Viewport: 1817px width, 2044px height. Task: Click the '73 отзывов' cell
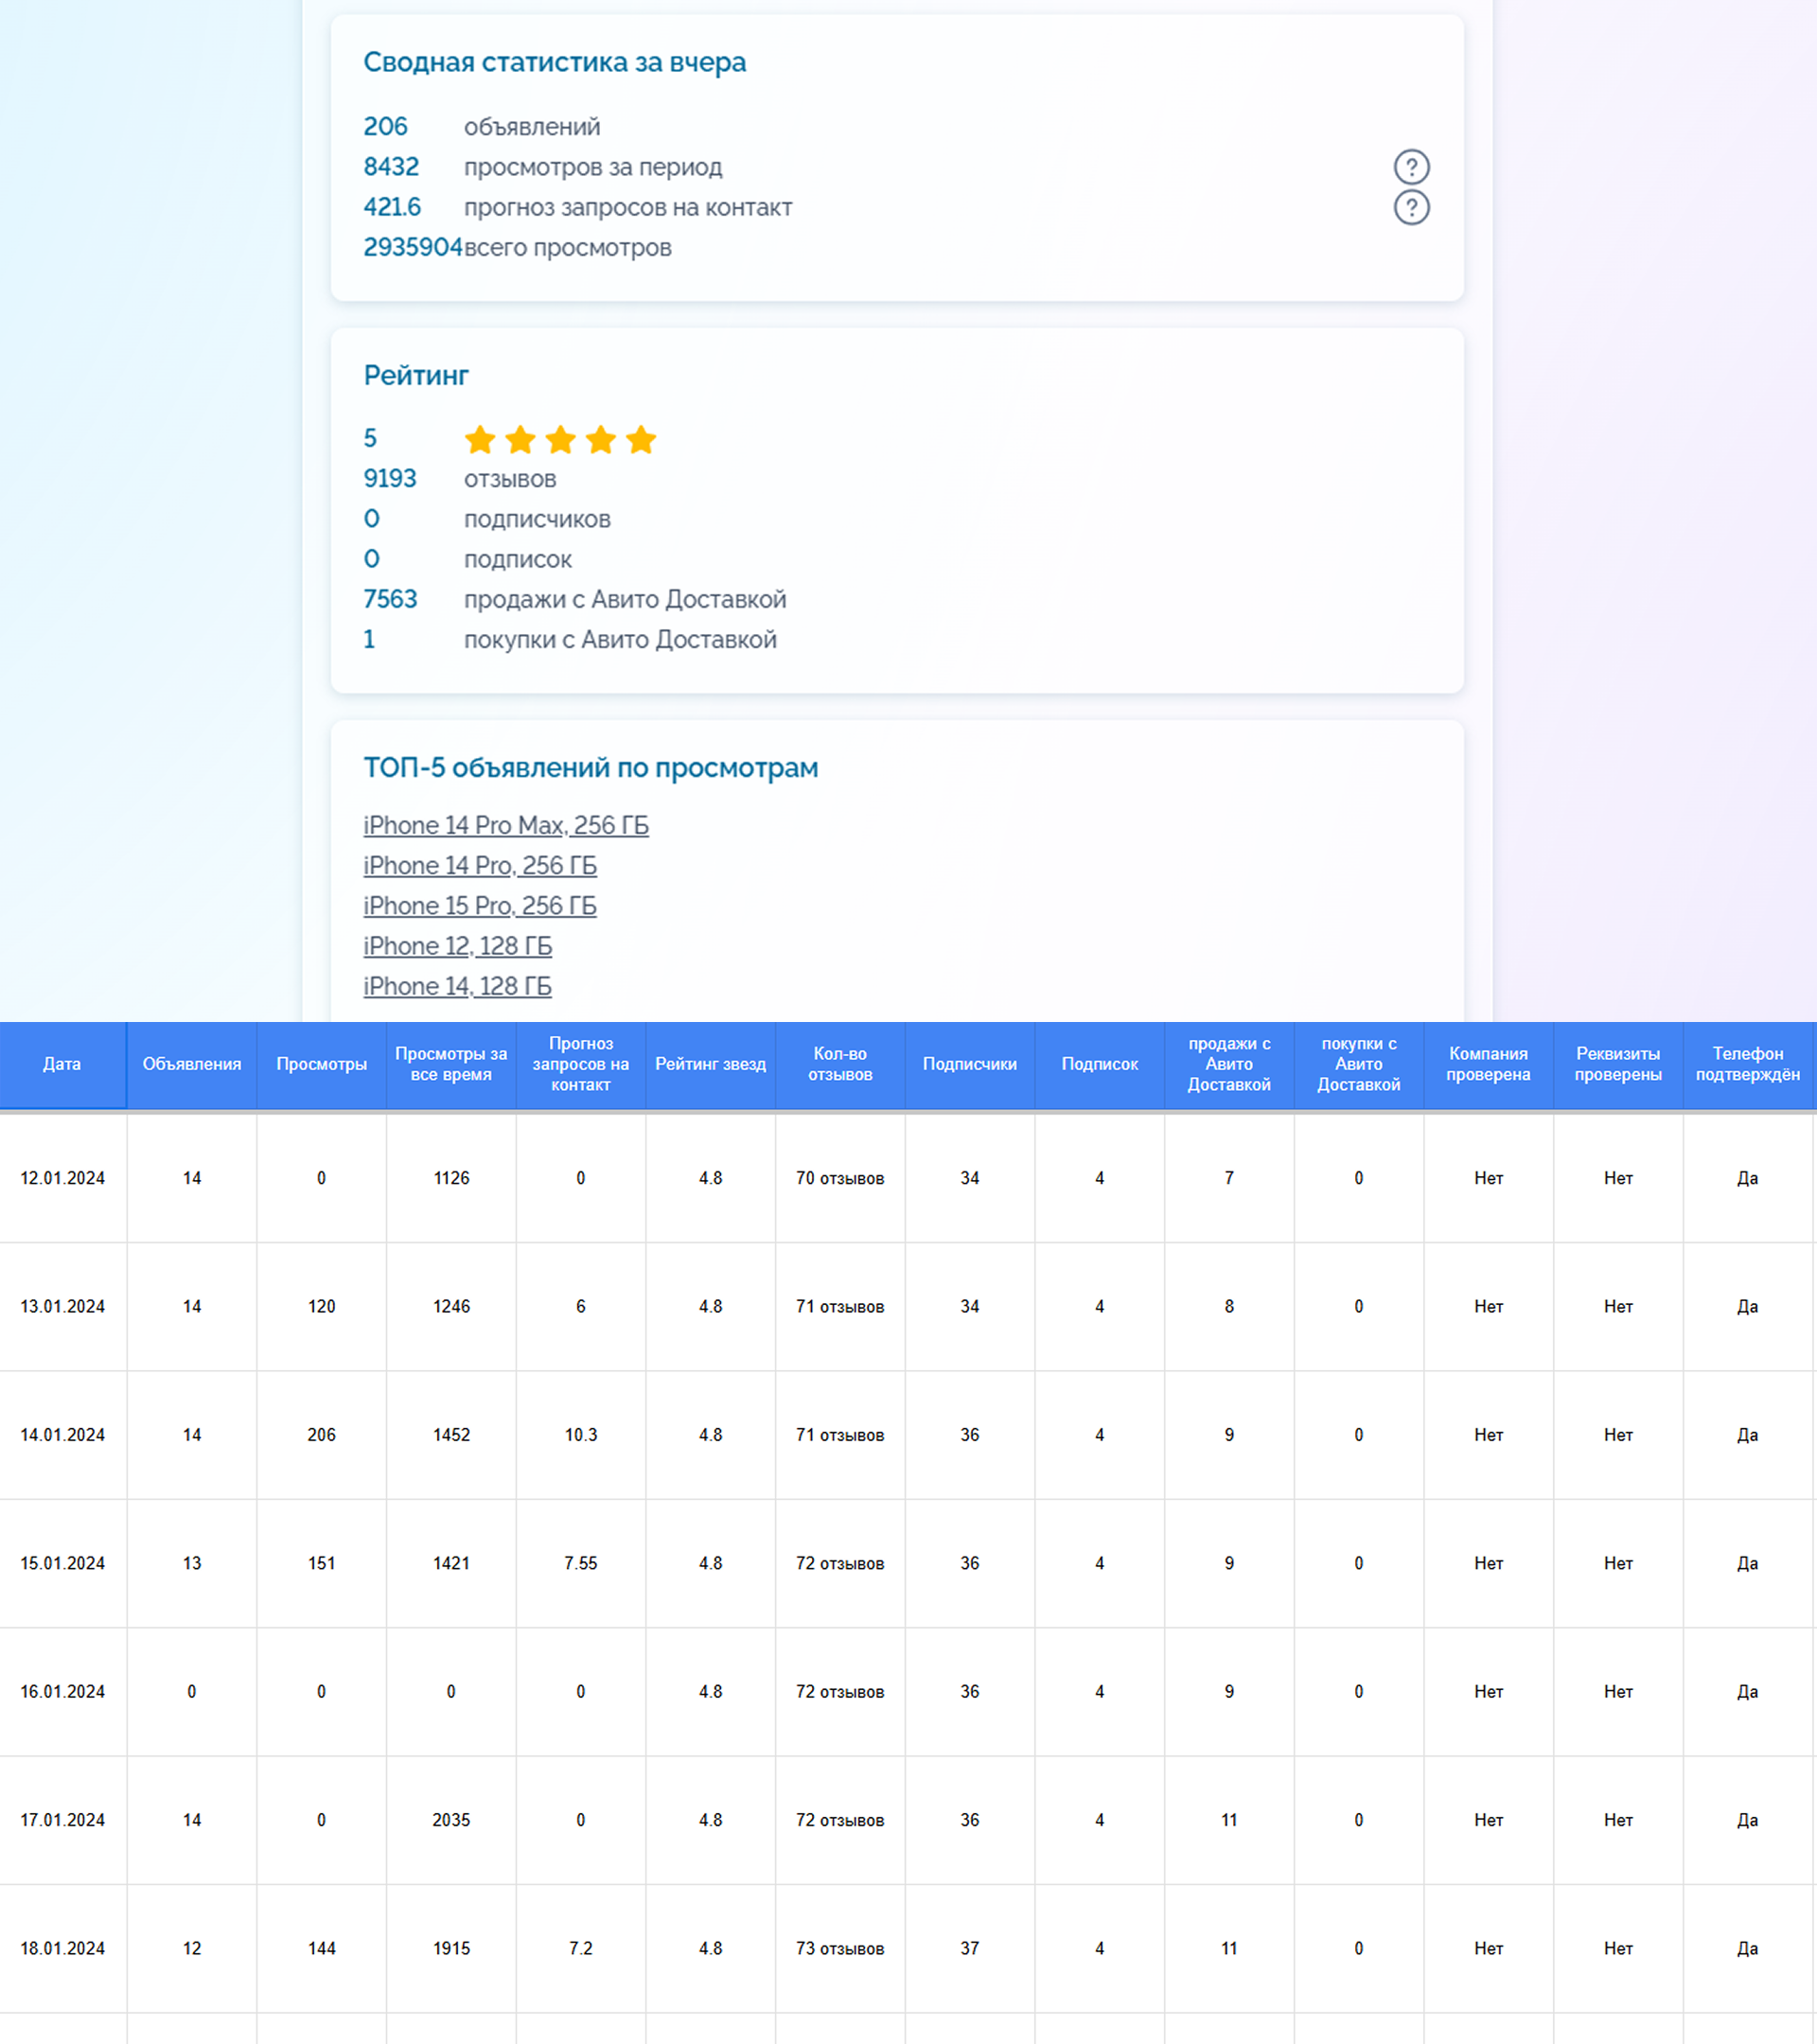[x=840, y=1948]
